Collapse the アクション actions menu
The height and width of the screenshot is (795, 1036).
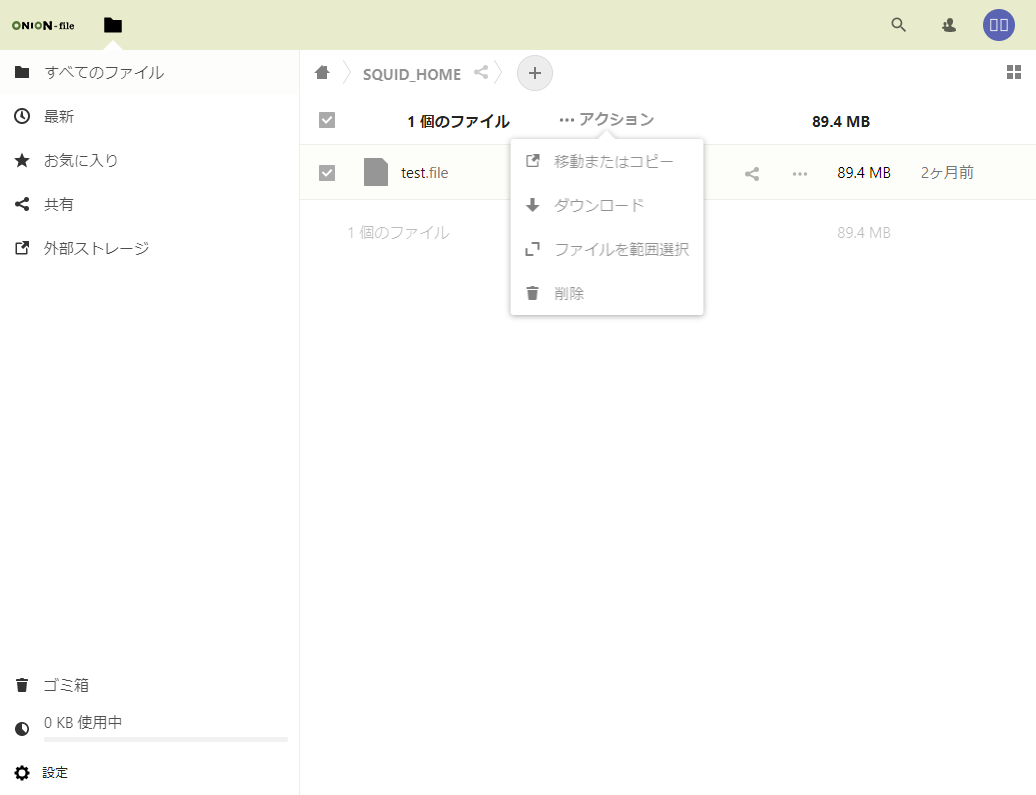pyautogui.click(x=606, y=120)
